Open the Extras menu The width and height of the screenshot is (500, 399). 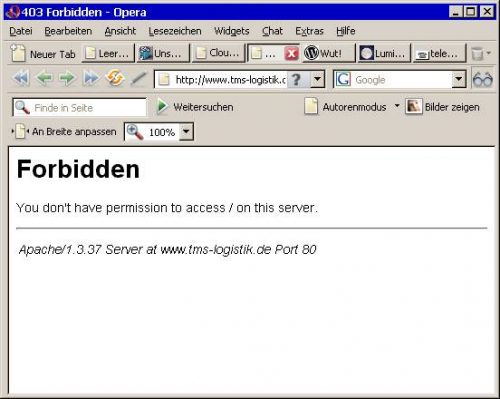tap(309, 31)
